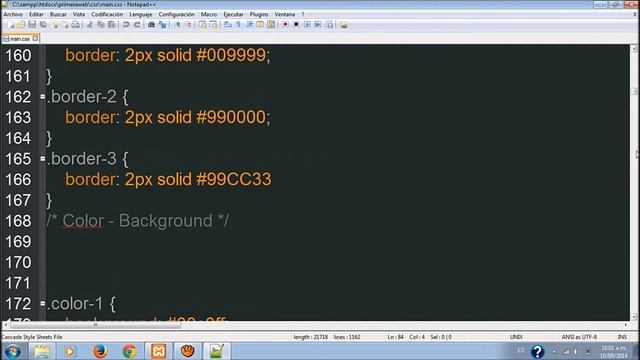Click the Save recorded macro icon
This screenshot has width=640, height=360.
click(x=329, y=25)
